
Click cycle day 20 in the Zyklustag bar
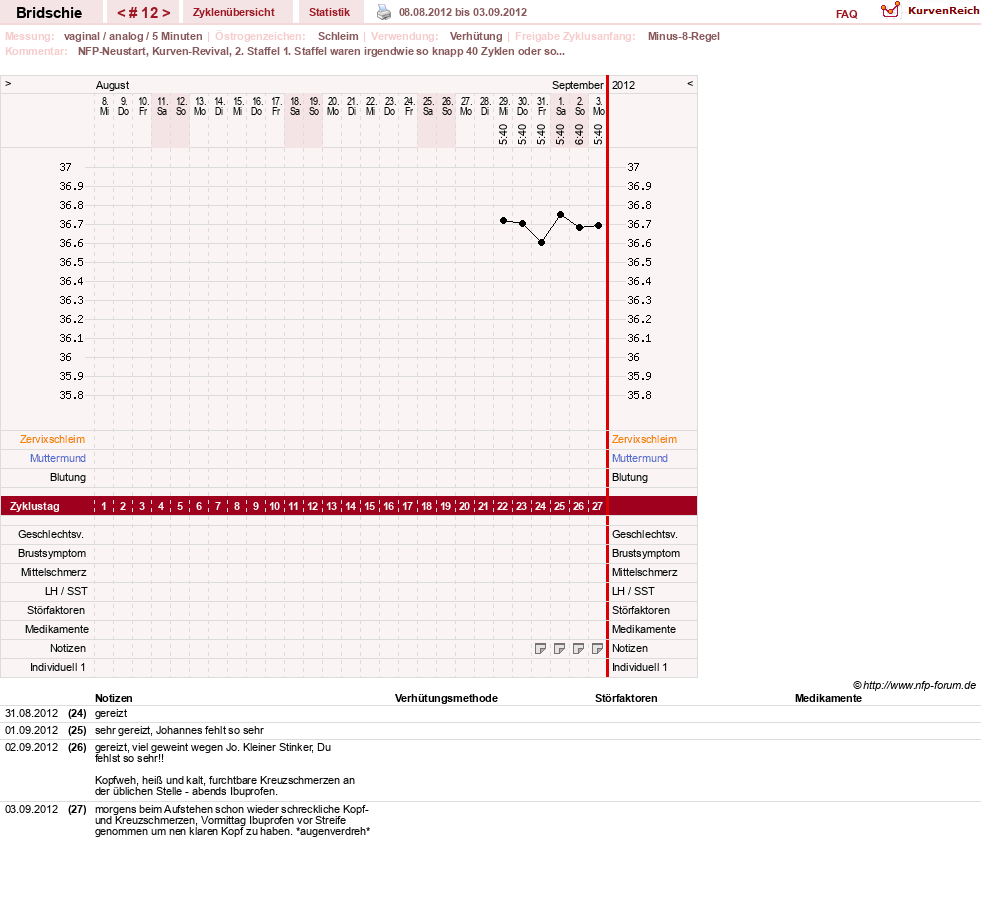point(464,506)
